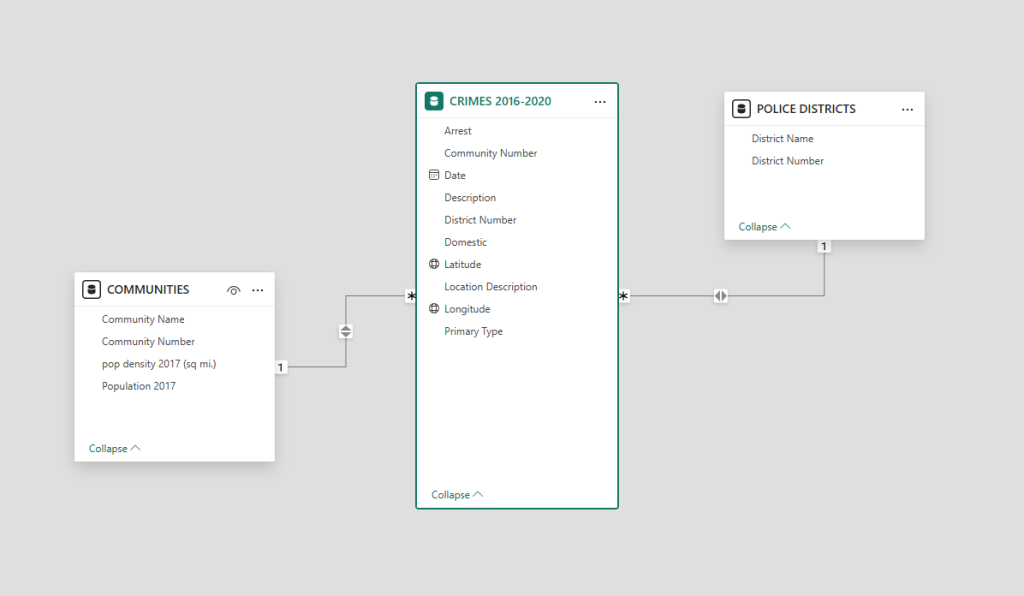The image size is (1024, 596).
Task: Click the CRIMES 2016-2020 table icon
Action: pos(434,101)
